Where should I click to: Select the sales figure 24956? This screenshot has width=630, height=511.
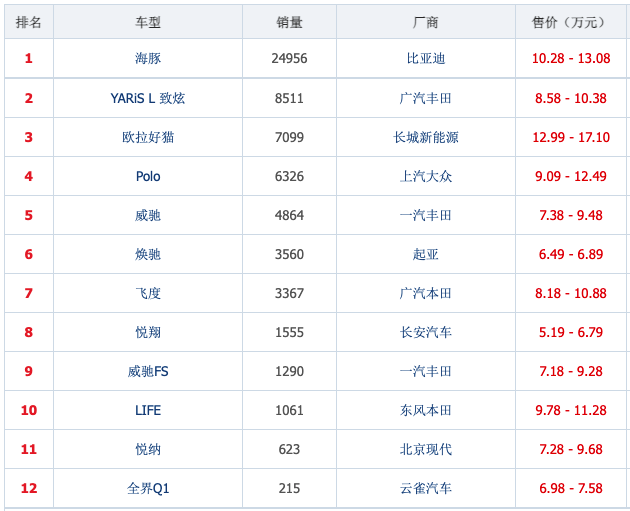tap(289, 59)
